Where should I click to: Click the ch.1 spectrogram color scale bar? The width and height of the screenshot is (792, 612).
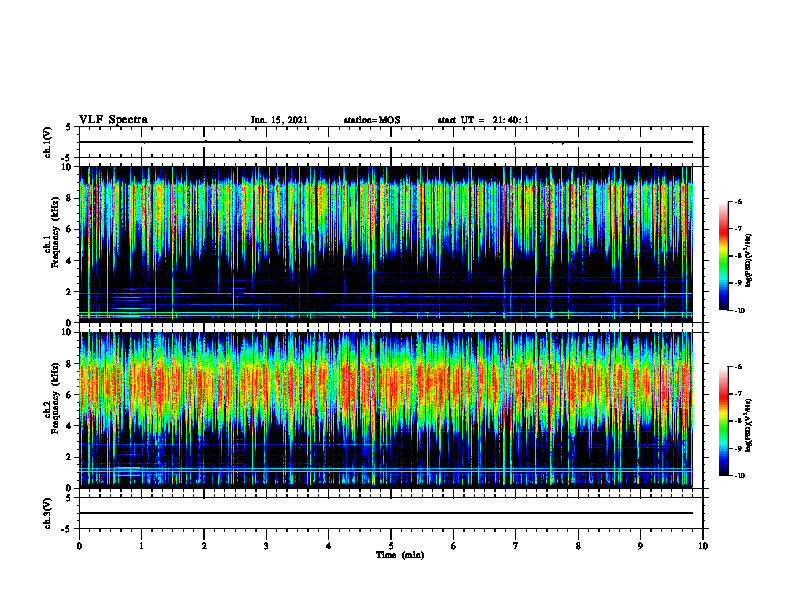723,256
